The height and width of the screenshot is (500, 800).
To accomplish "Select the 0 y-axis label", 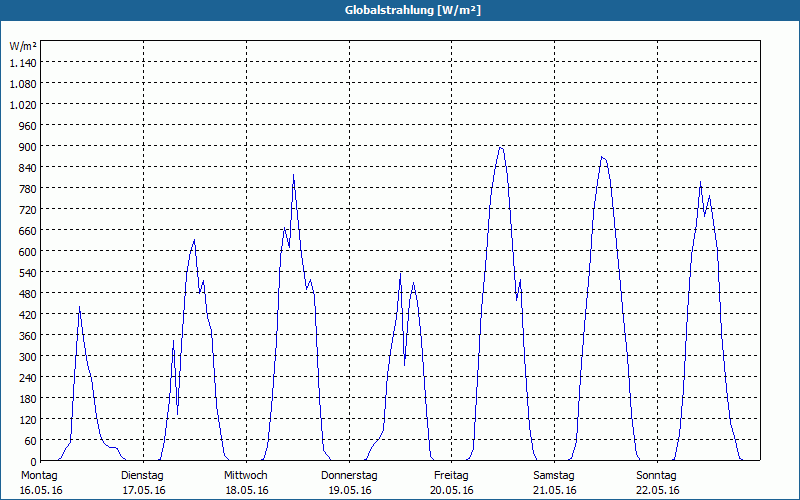I will 34,462.
